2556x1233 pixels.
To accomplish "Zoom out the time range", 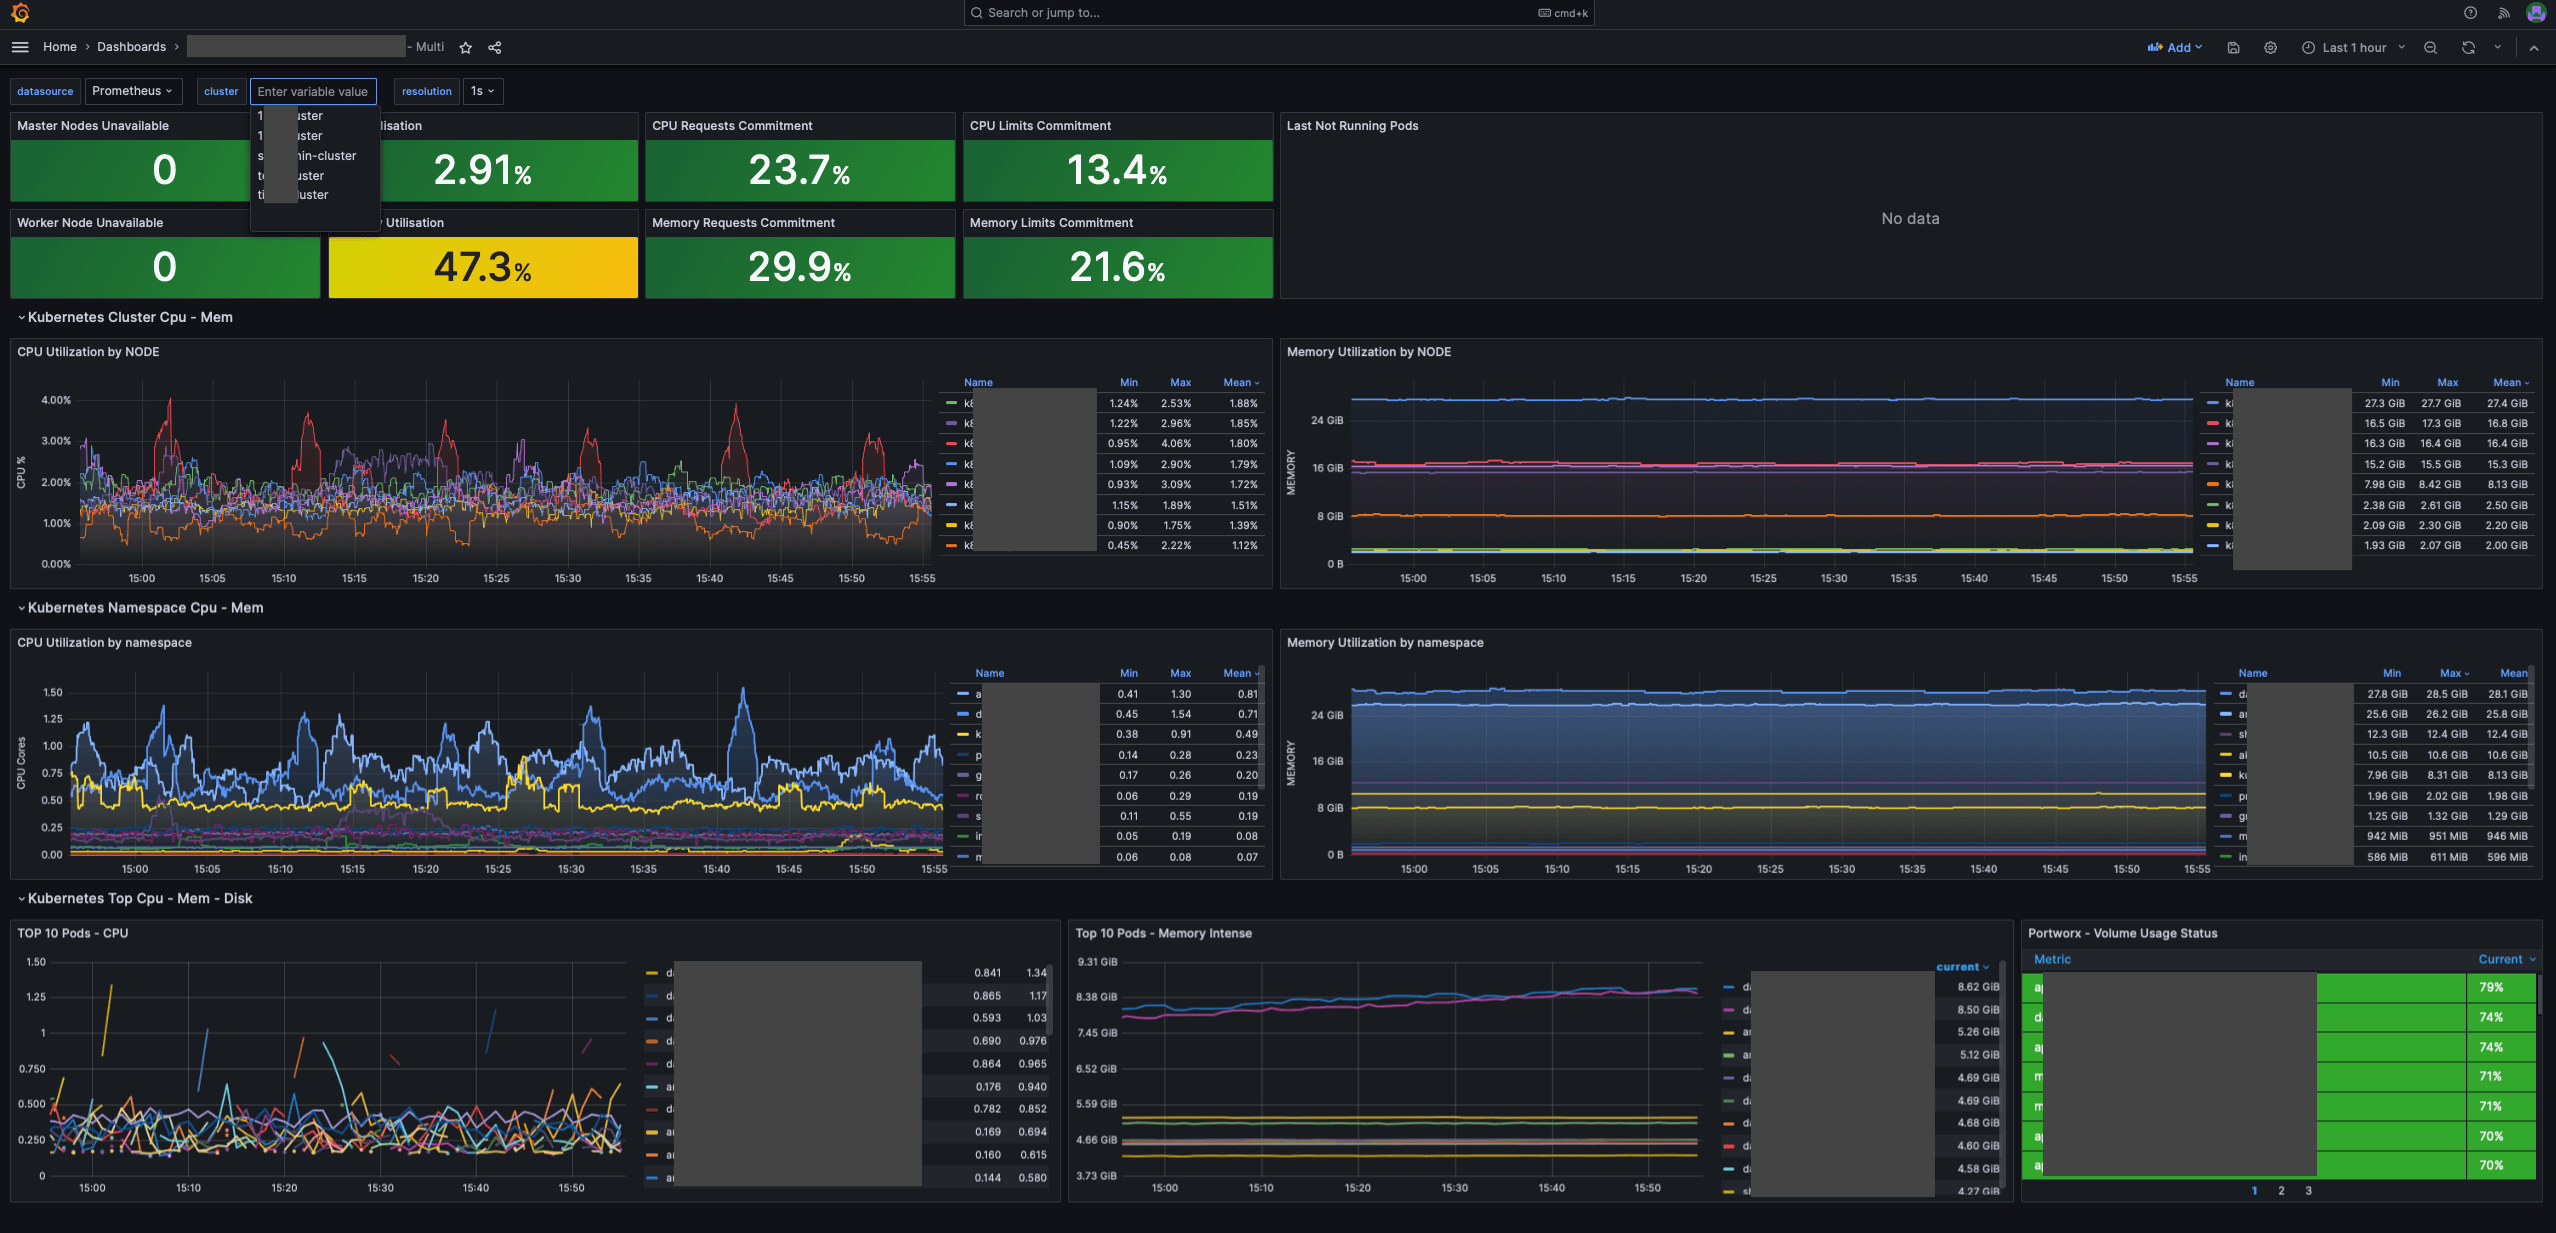I will point(2430,47).
